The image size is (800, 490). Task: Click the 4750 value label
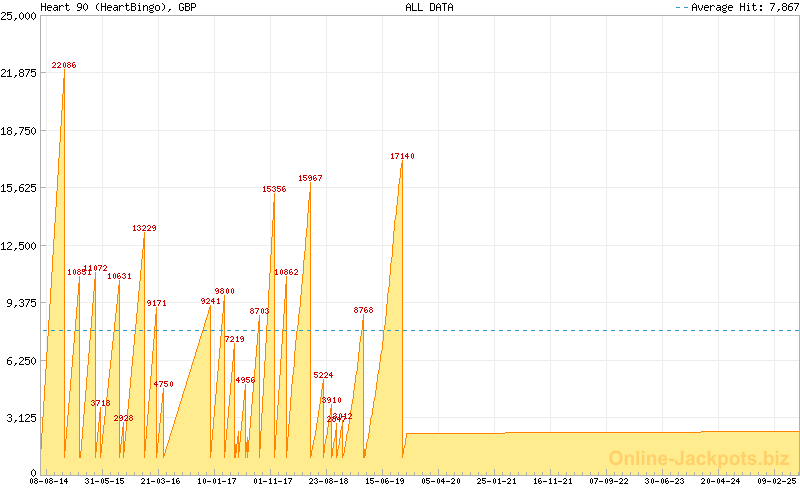(x=163, y=384)
